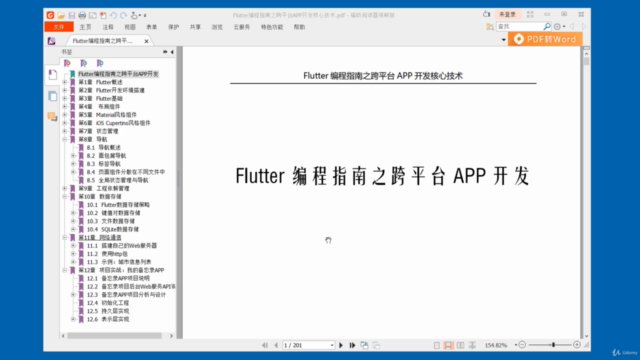Open the Bookmarks panel sidebar icon
This screenshot has height=360, width=640.
52,75
